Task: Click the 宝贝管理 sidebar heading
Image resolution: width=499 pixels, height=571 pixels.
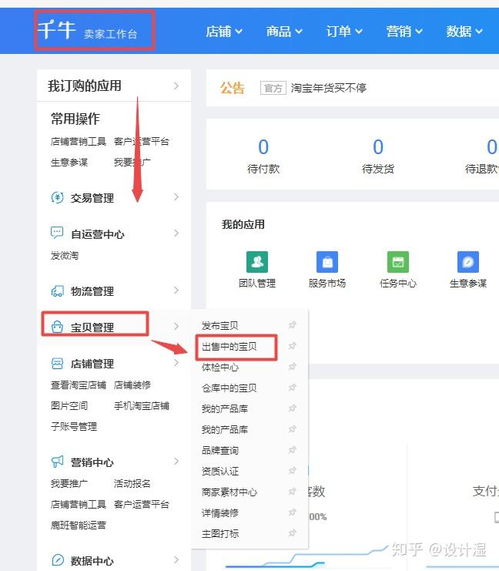Action: click(x=92, y=327)
